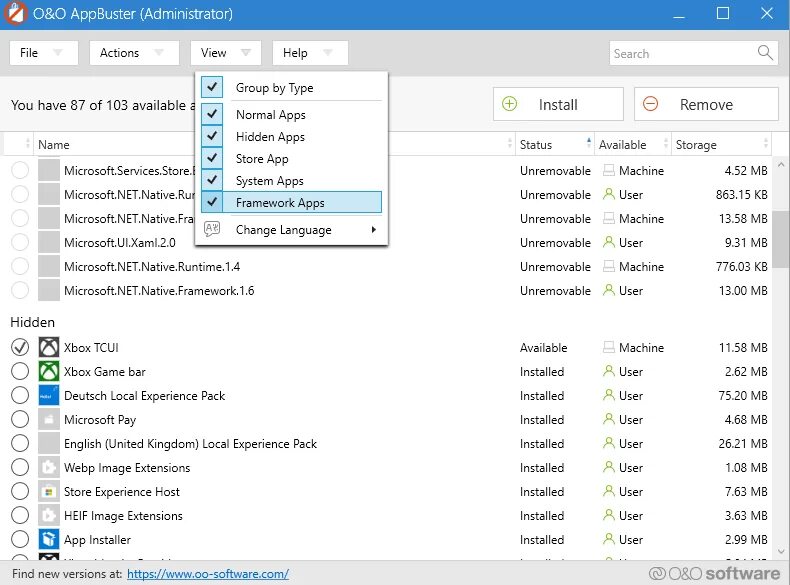This screenshot has width=790, height=585.
Task: Sort the list by Status column
Action: click(554, 145)
